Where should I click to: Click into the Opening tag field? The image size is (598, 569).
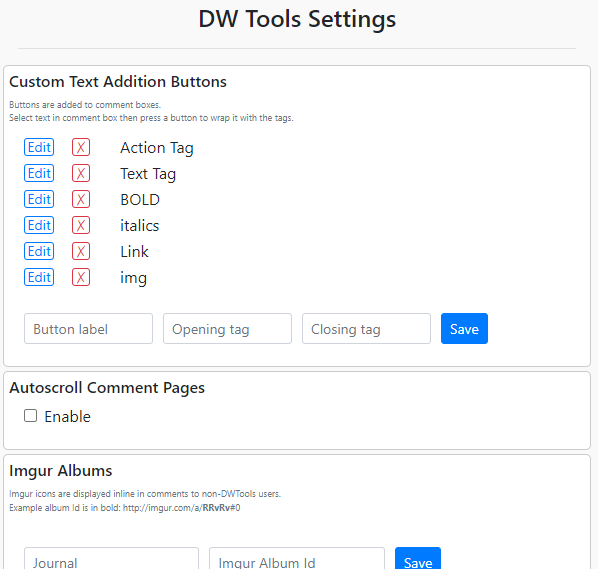tap(227, 329)
